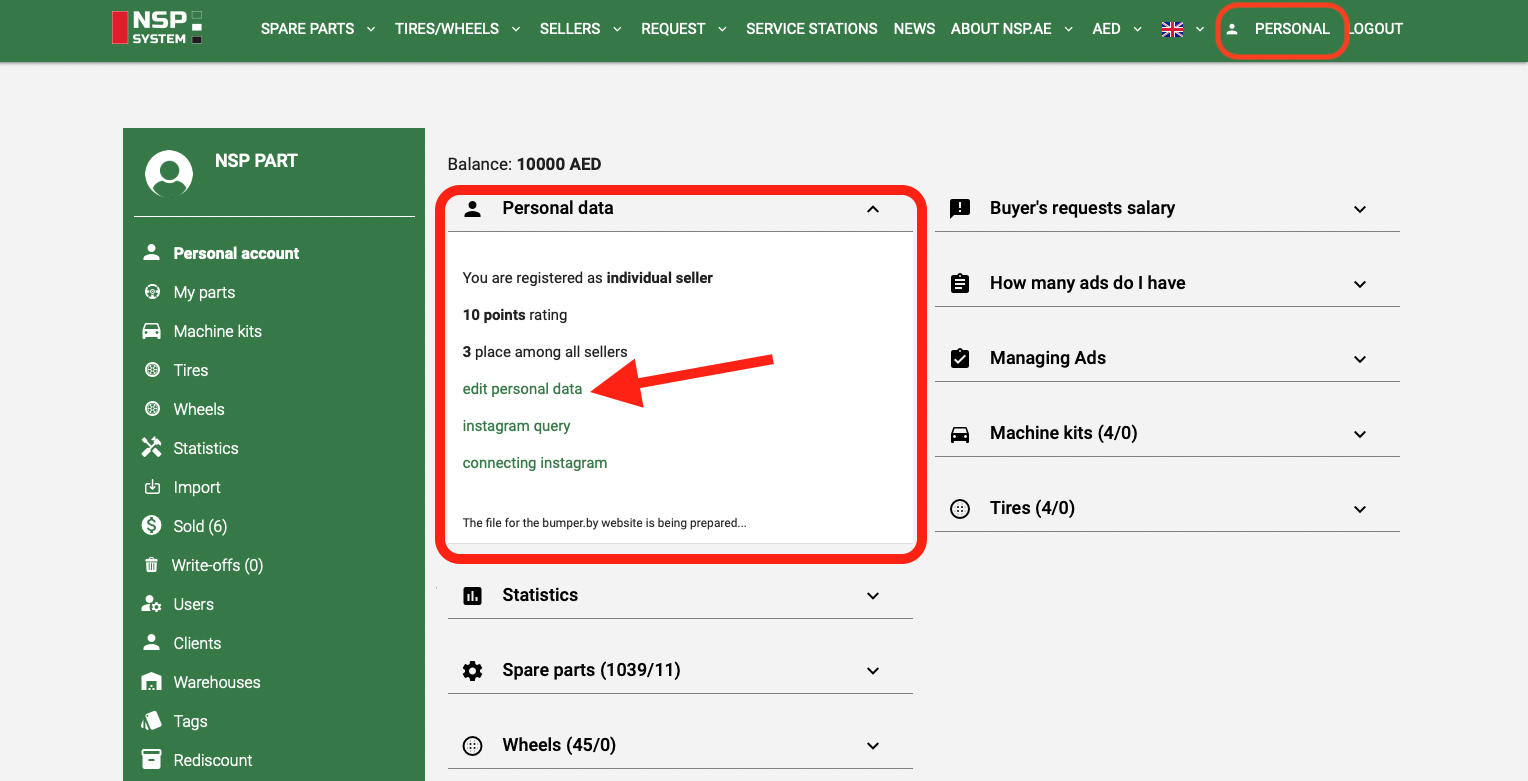Click the dollar icon next to Sold (6)
Screen dimensions: 1528x781
[152, 526]
